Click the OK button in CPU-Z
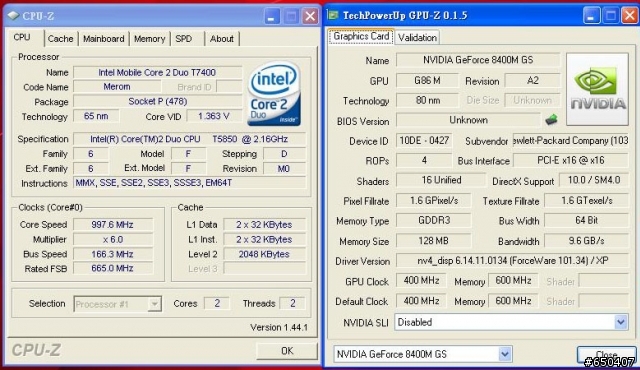The height and width of the screenshot is (370, 640). (287, 351)
